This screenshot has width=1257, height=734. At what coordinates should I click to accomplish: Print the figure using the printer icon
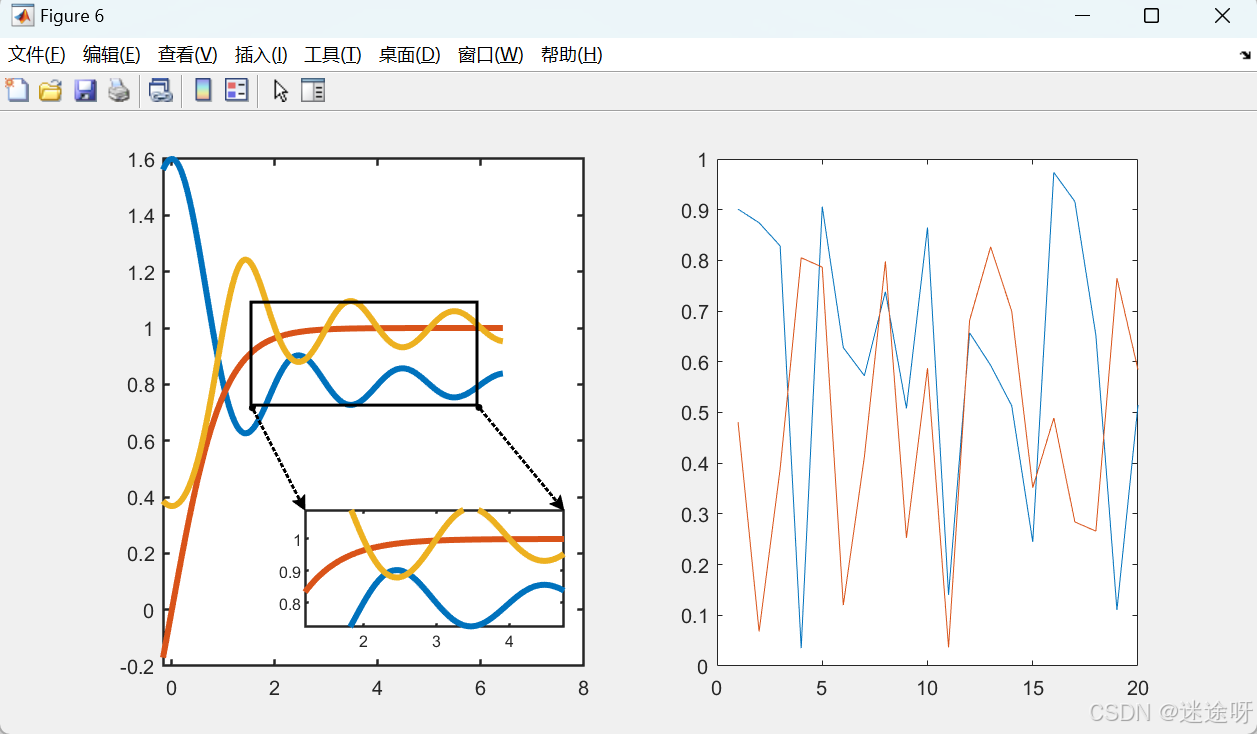pos(118,91)
